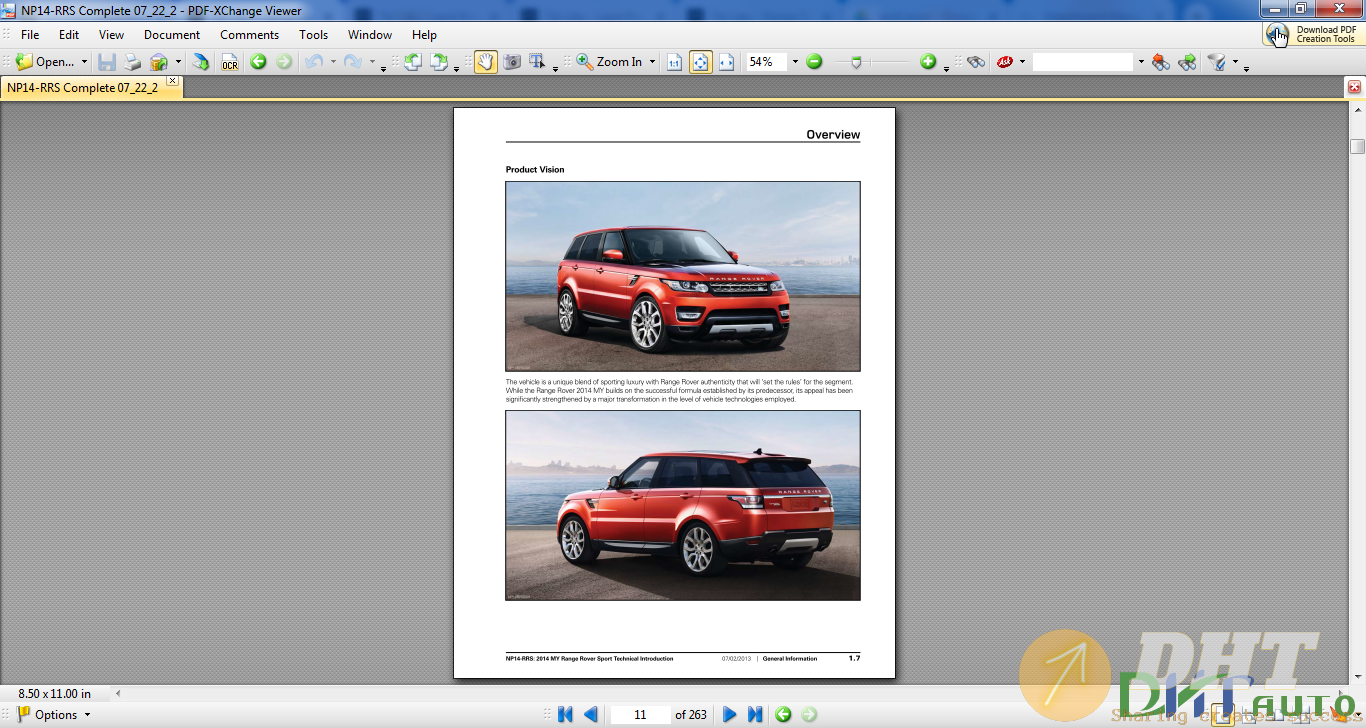Expand the search filter options dropdown arrow
The image size is (1366, 728).
1235,62
